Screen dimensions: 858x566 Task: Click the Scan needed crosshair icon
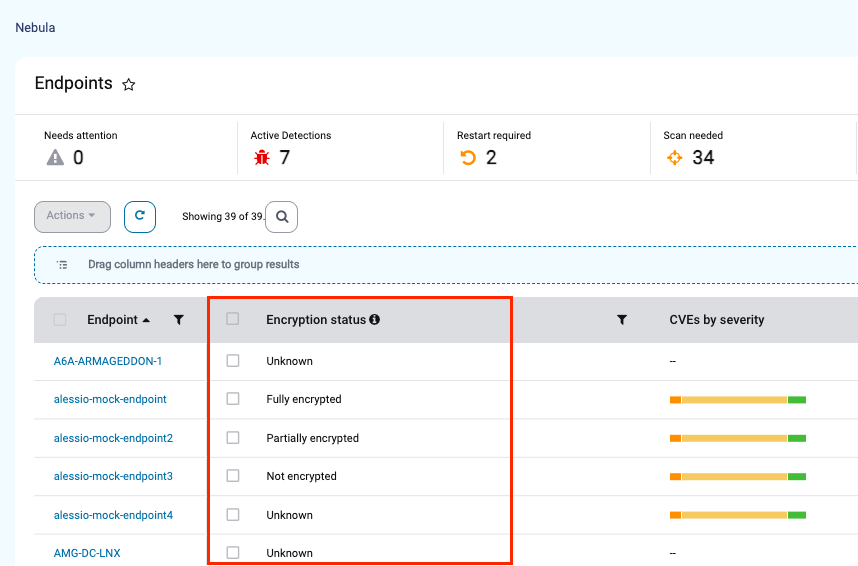tap(675, 158)
